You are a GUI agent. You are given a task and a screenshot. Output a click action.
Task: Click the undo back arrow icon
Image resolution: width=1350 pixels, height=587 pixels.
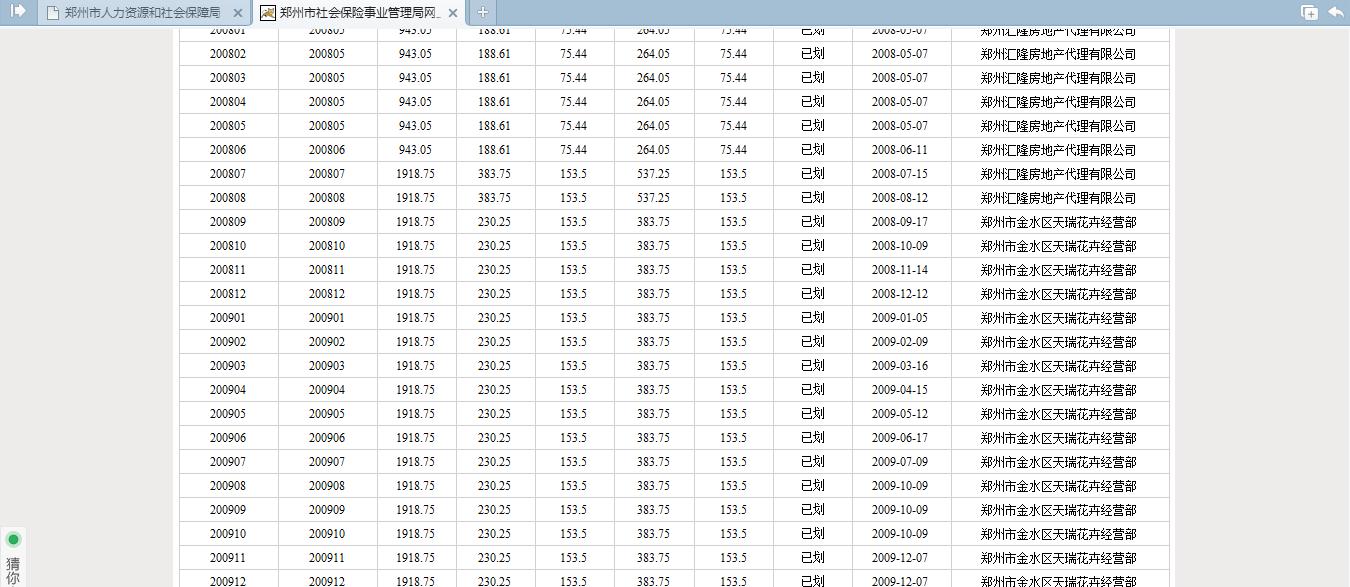click(x=1336, y=12)
